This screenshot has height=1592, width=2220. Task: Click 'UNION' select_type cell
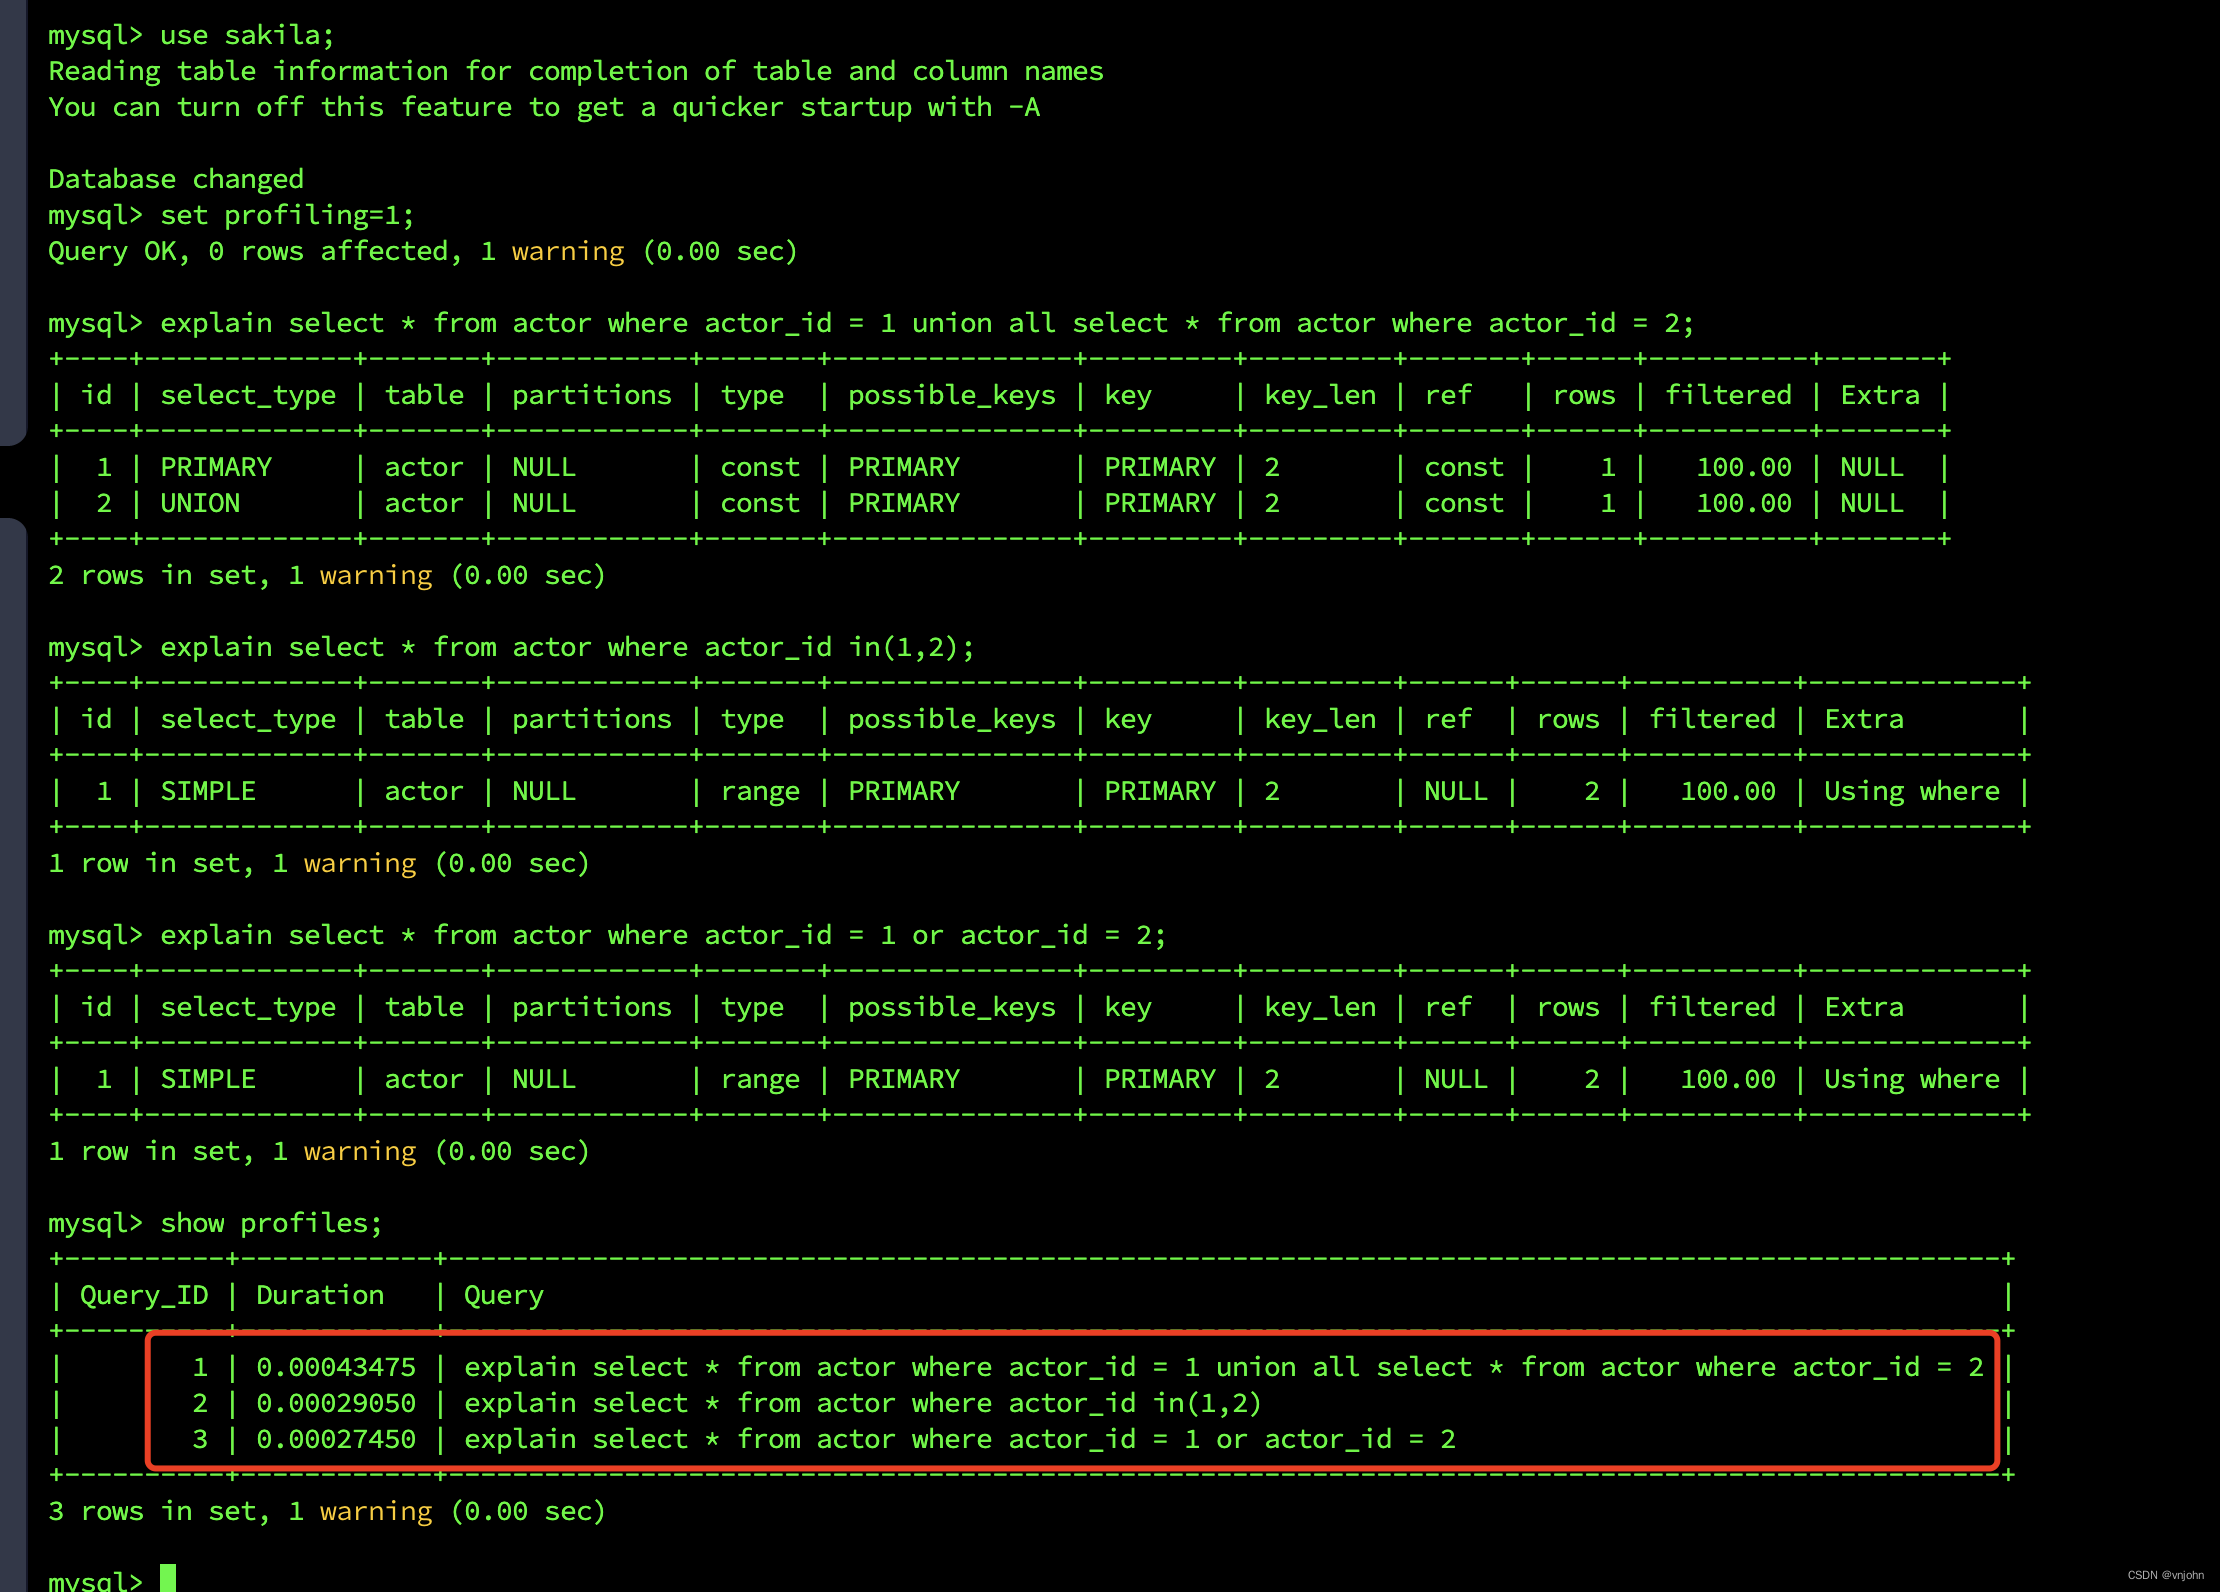200,503
